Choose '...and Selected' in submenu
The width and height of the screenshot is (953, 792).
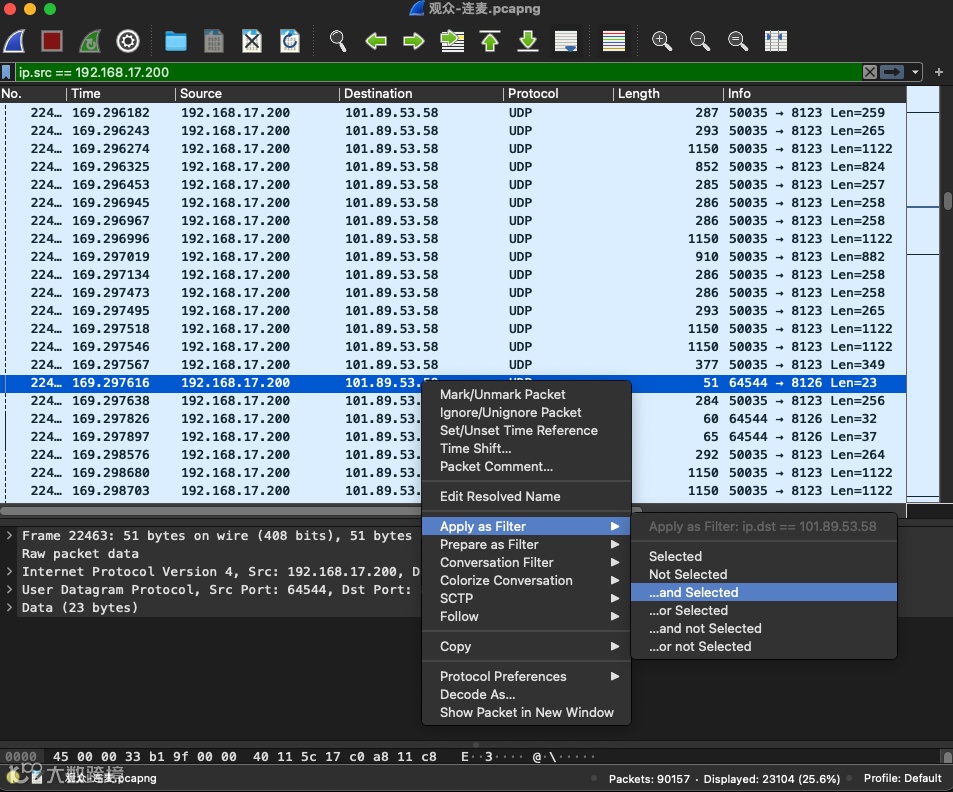pos(693,593)
